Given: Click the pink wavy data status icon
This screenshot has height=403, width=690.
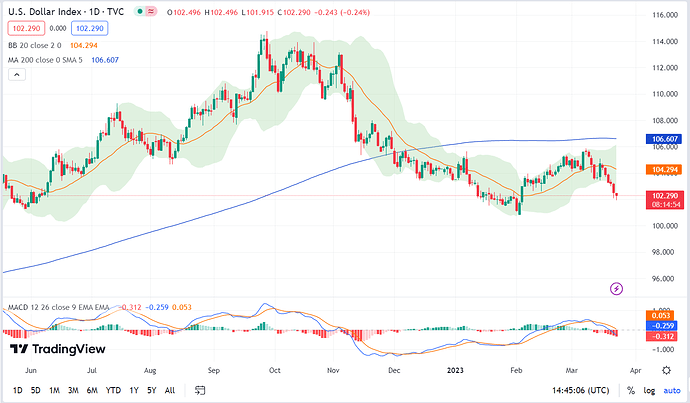Looking at the screenshot, I should pyautogui.click(x=151, y=12).
